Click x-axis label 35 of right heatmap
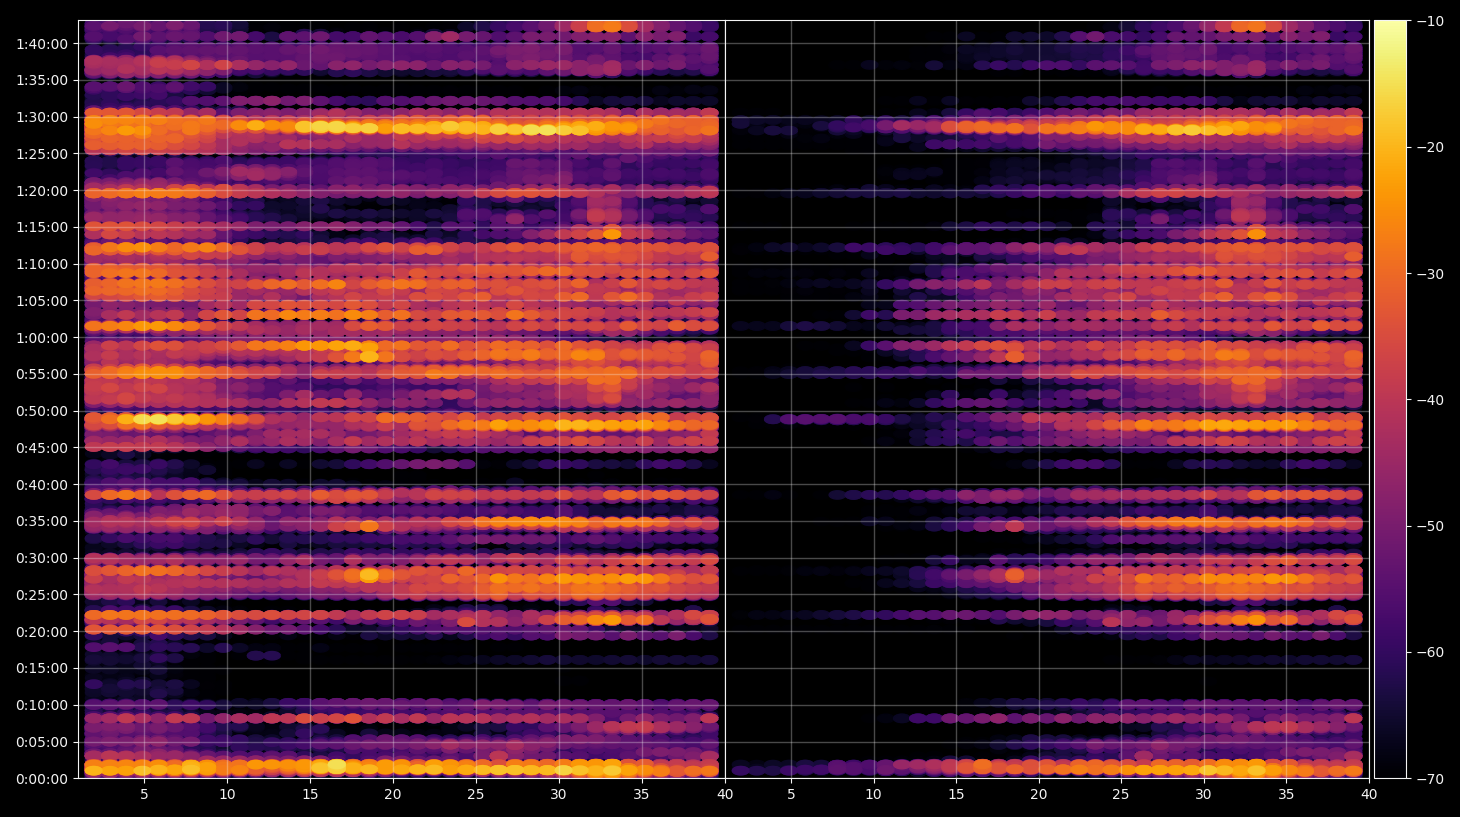Screen dimensions: 1460x817 pyautogui.click(x=1286, y=795)
